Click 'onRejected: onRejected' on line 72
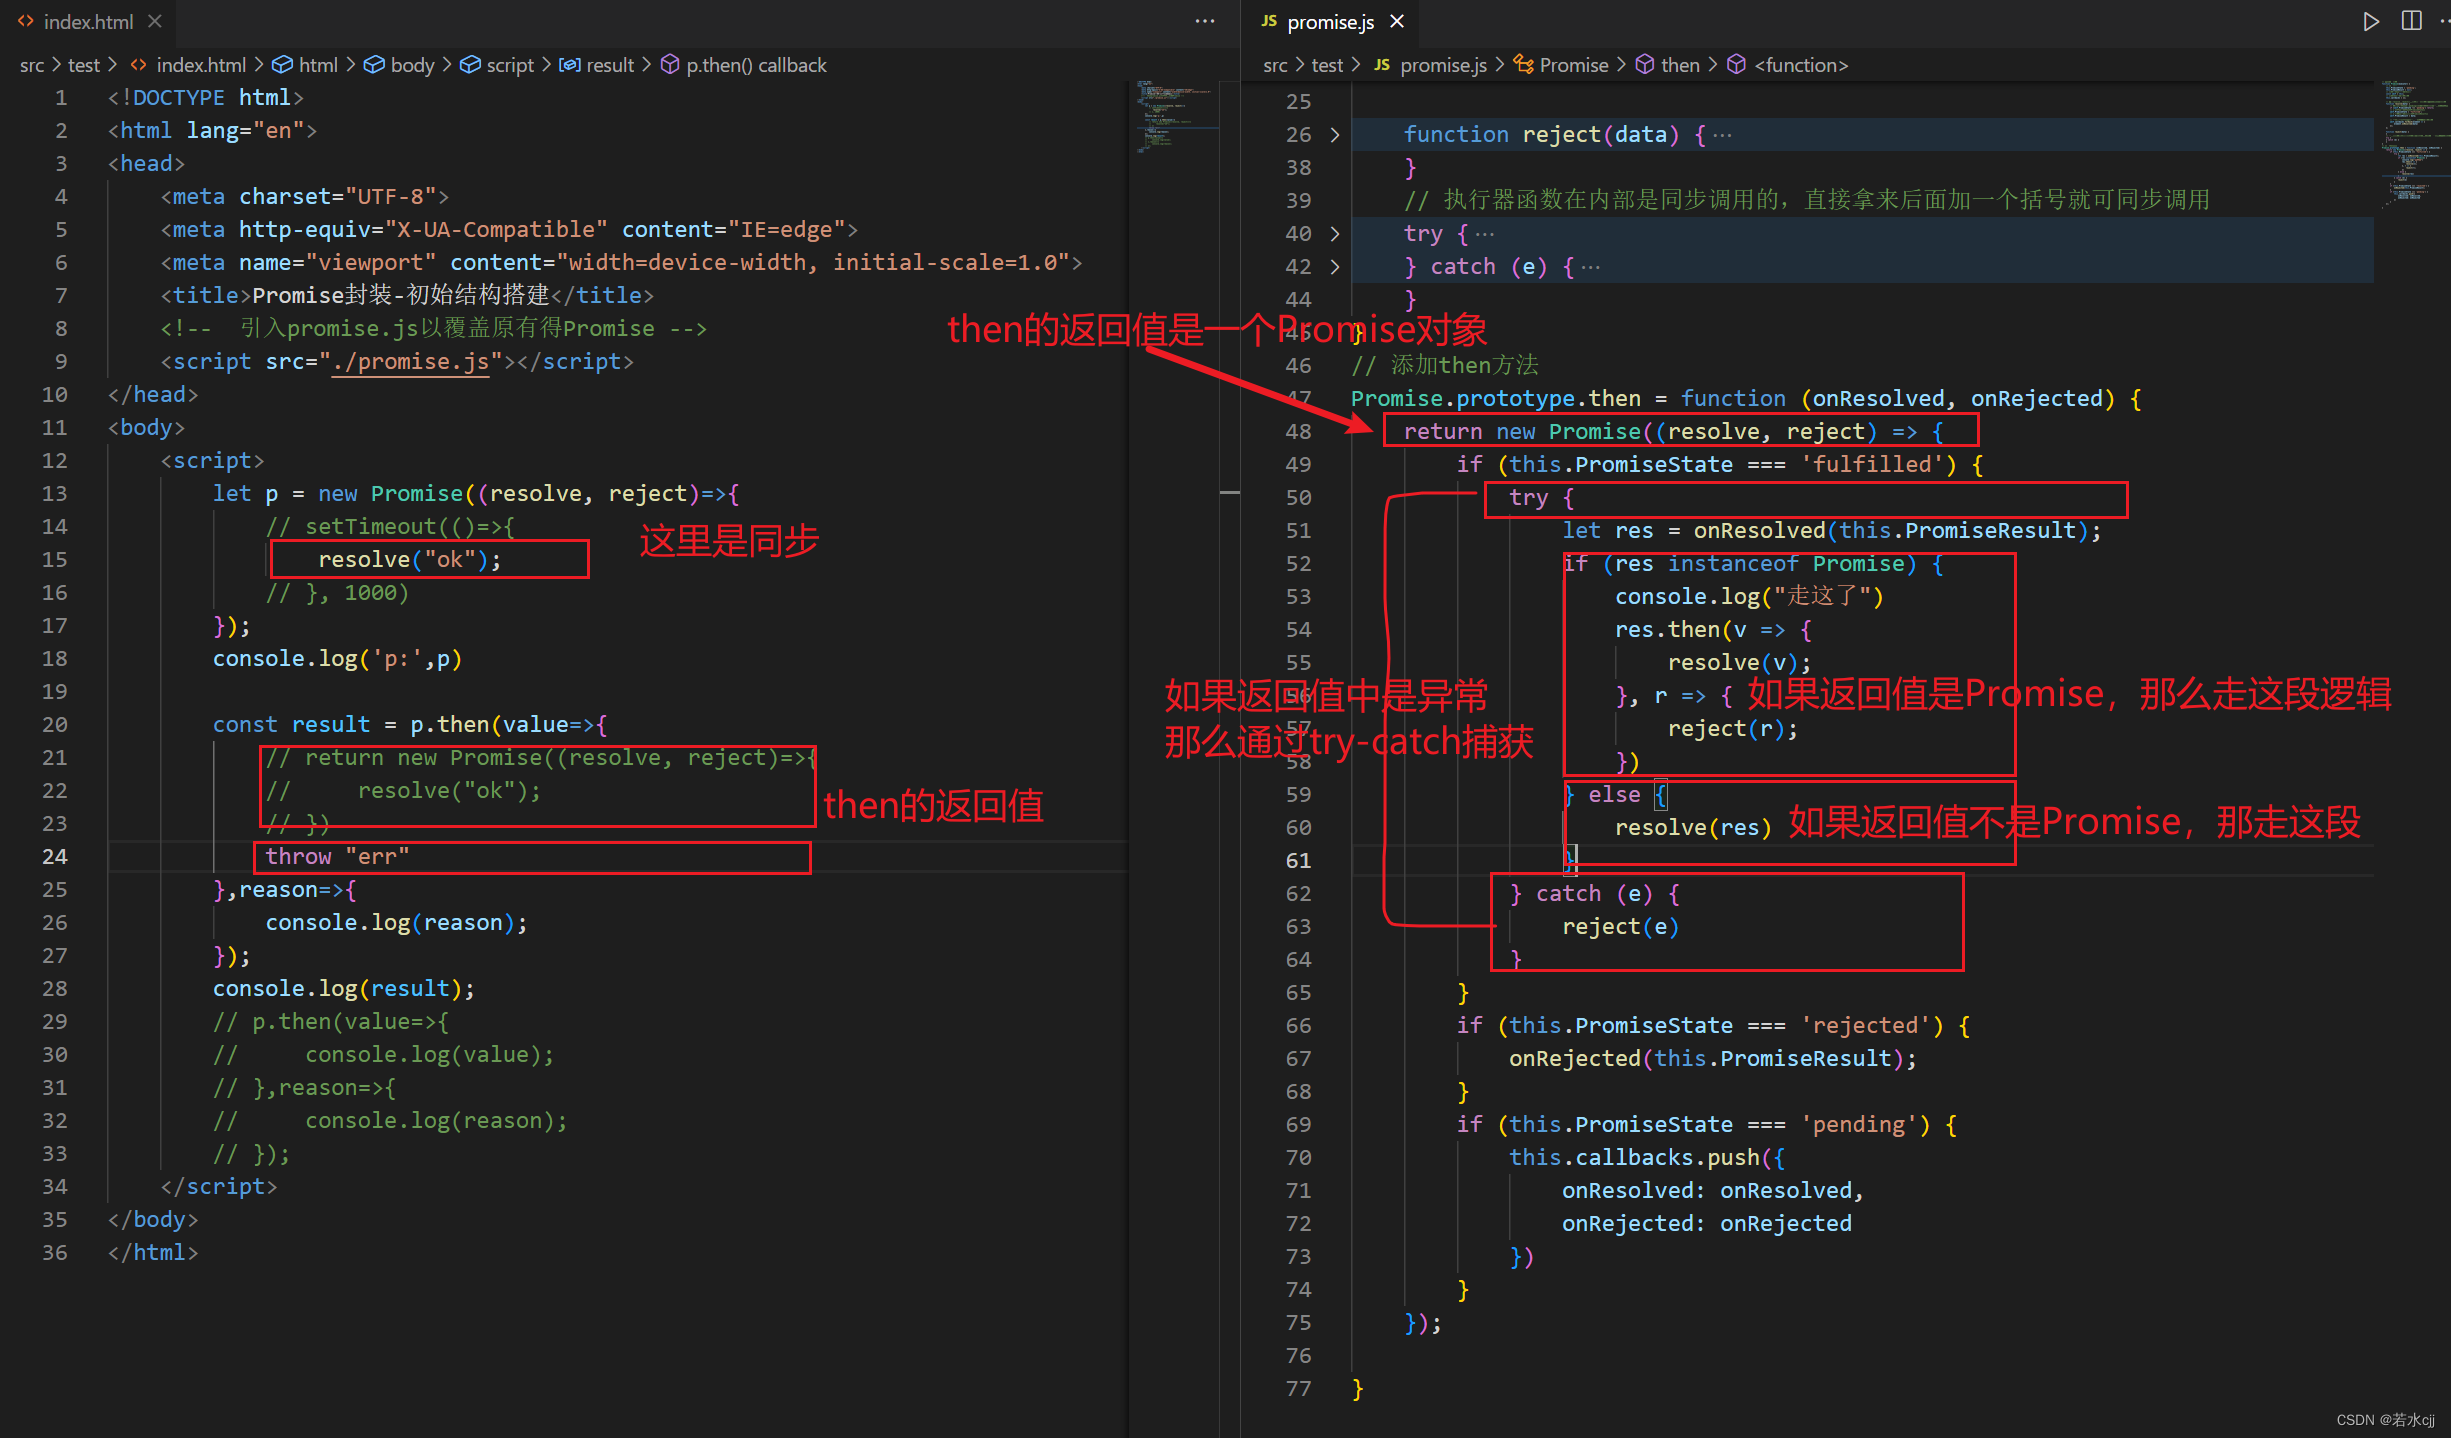 (x=1707, y=1223)
